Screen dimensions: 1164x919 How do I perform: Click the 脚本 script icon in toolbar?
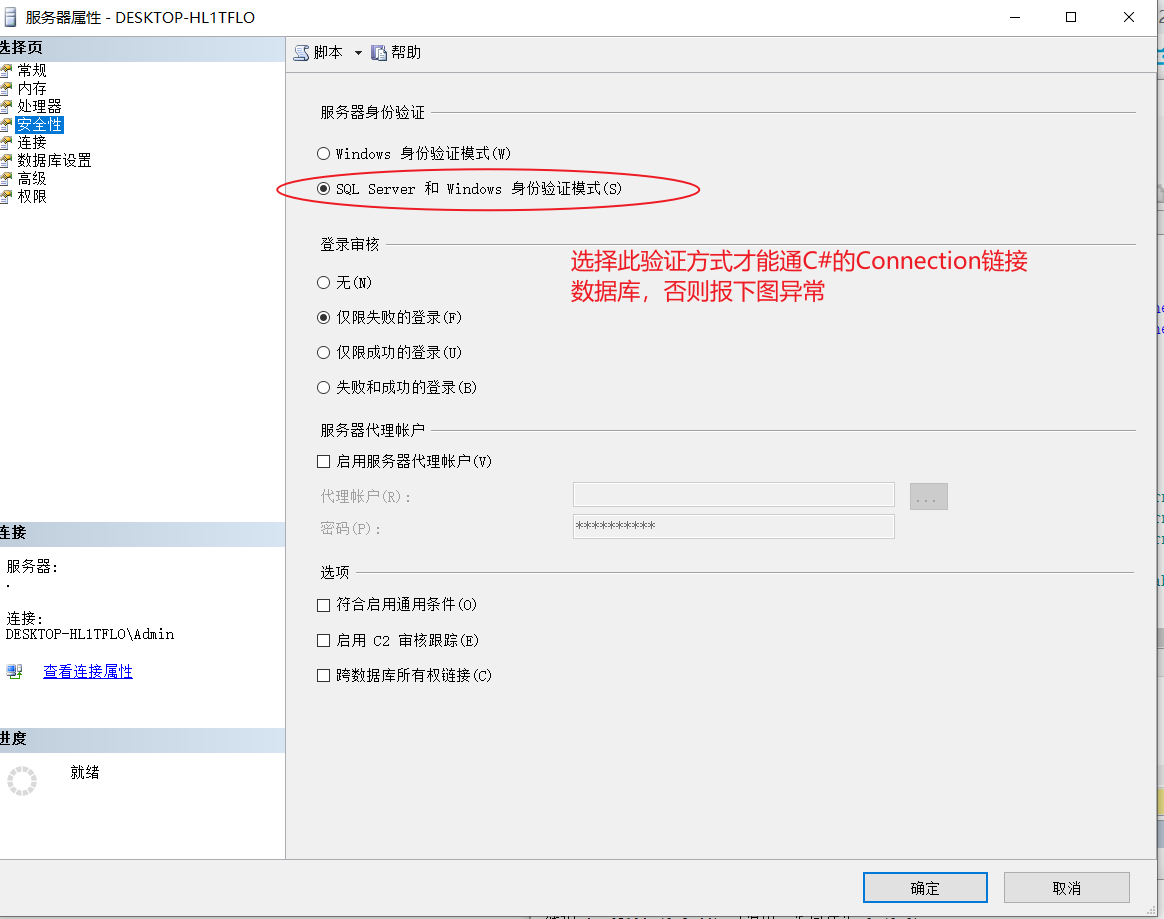[x=301, y=53]
